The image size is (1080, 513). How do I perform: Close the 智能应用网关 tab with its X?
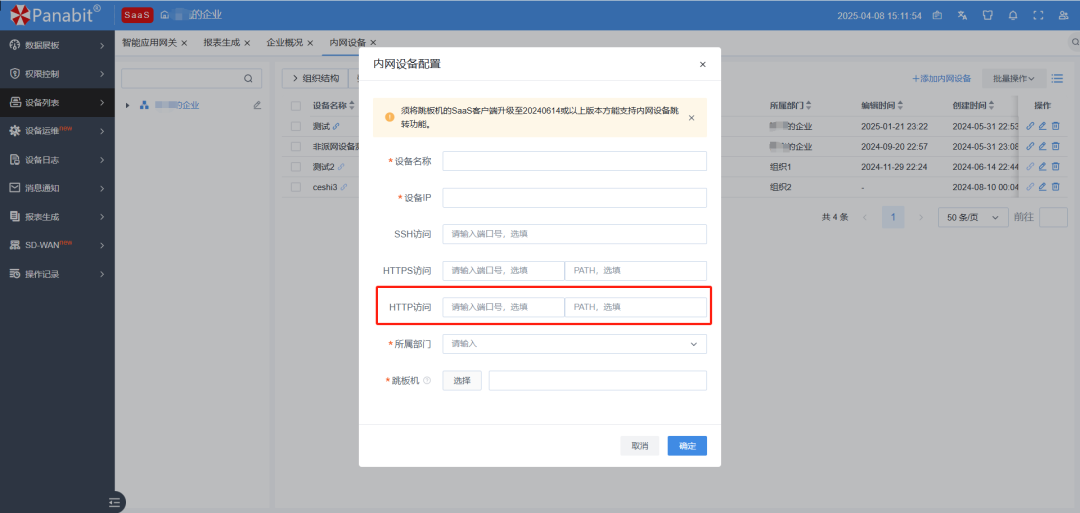[x=184, y=43]
